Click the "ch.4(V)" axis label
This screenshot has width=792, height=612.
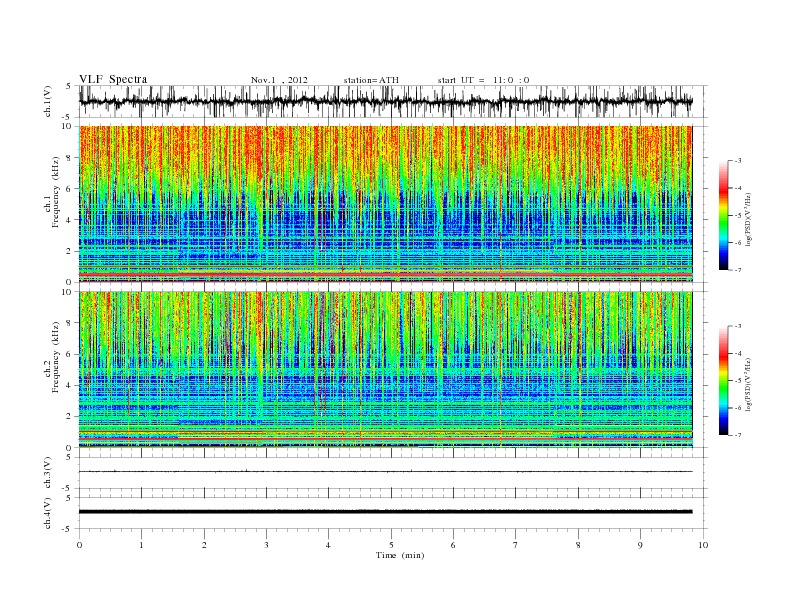(x=47, y=513)
